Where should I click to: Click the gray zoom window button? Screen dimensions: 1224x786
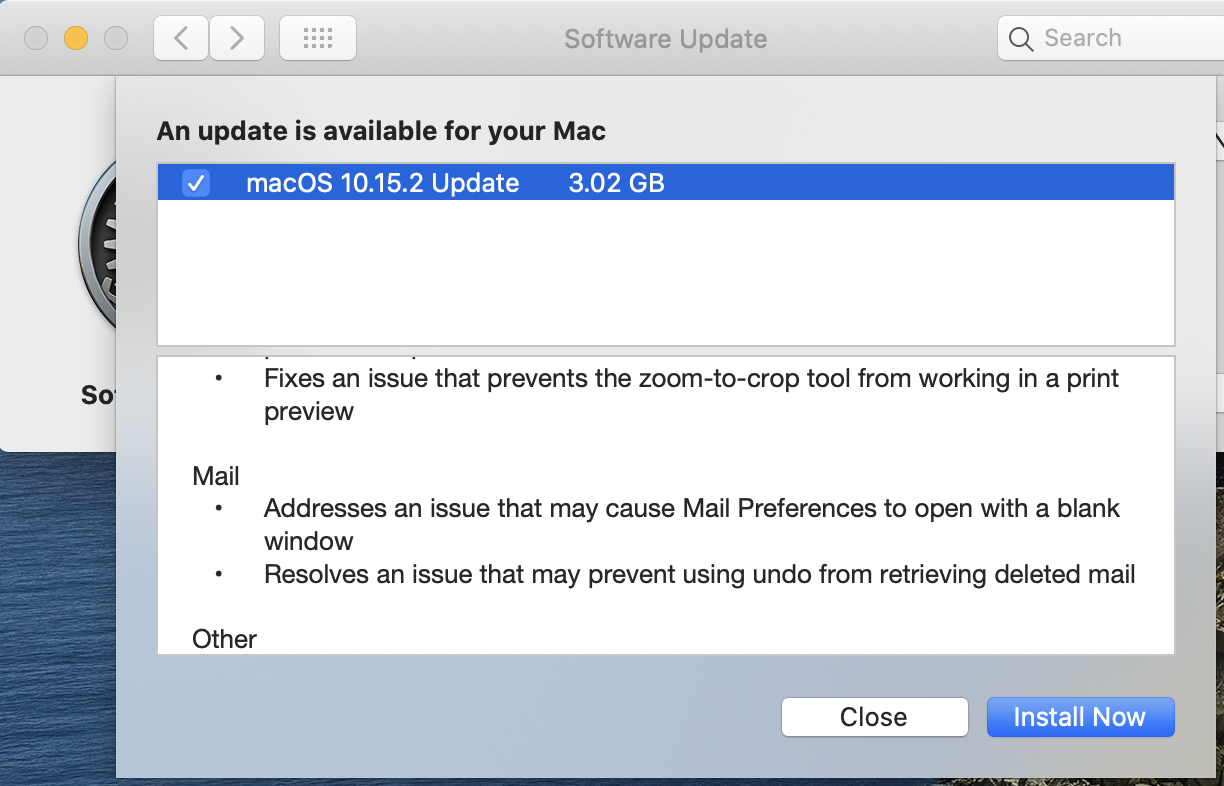(116, 39)
